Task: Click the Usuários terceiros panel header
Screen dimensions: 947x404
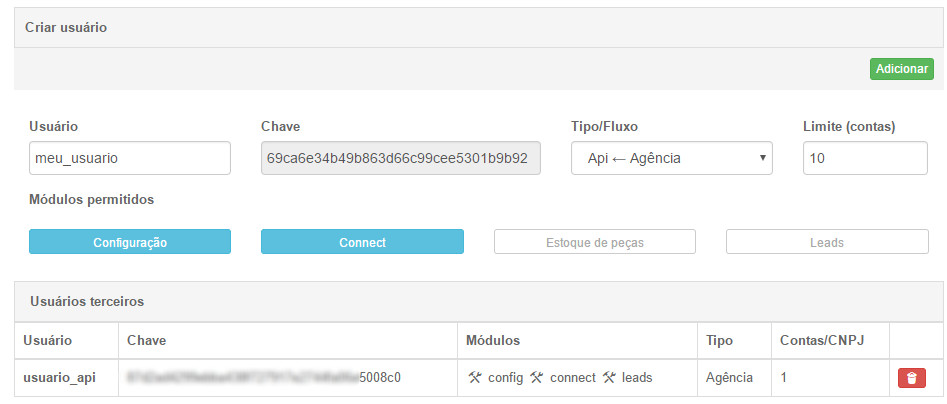Action: [479, 301]
